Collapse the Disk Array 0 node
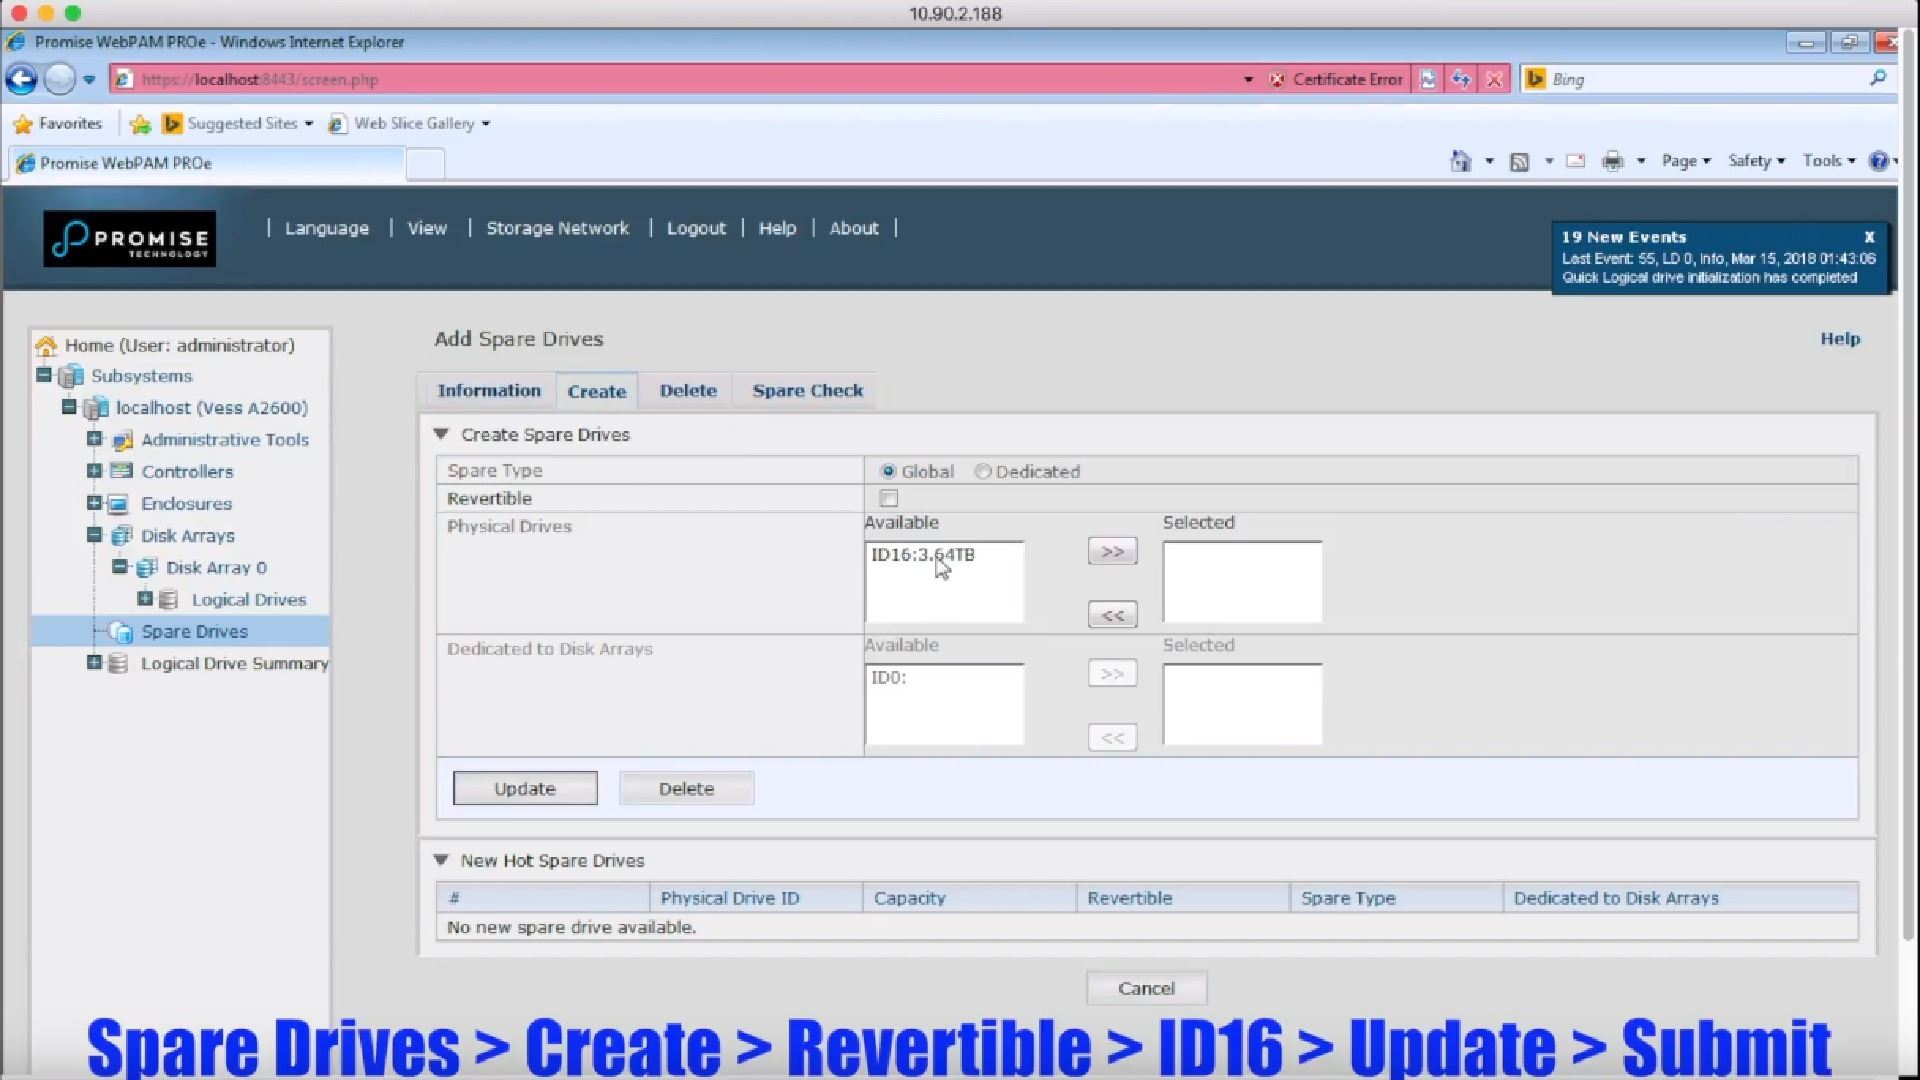Viewport: 1920px width, 1080px height. click(119, 567)
